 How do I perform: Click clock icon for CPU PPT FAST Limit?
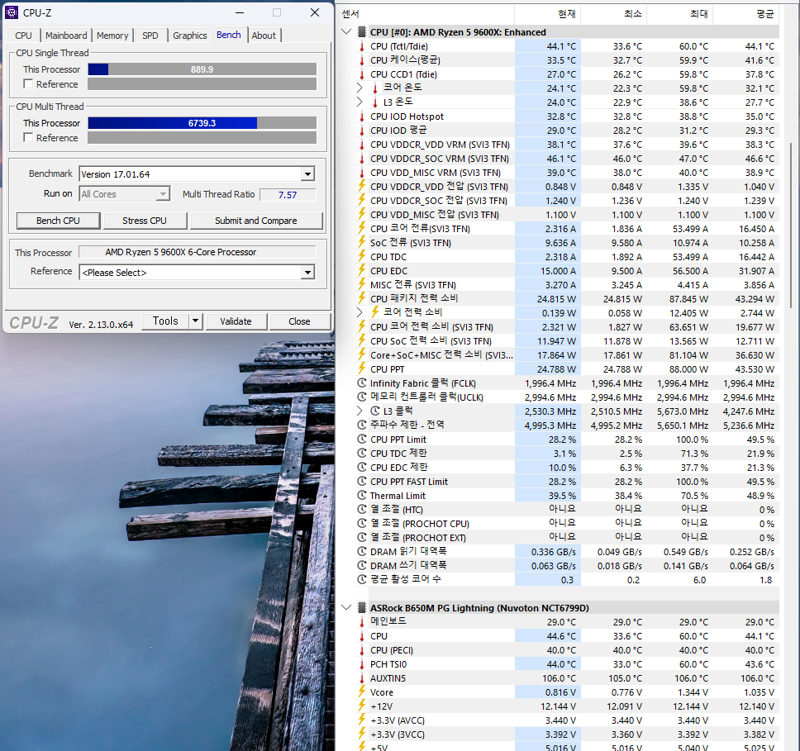362,481
